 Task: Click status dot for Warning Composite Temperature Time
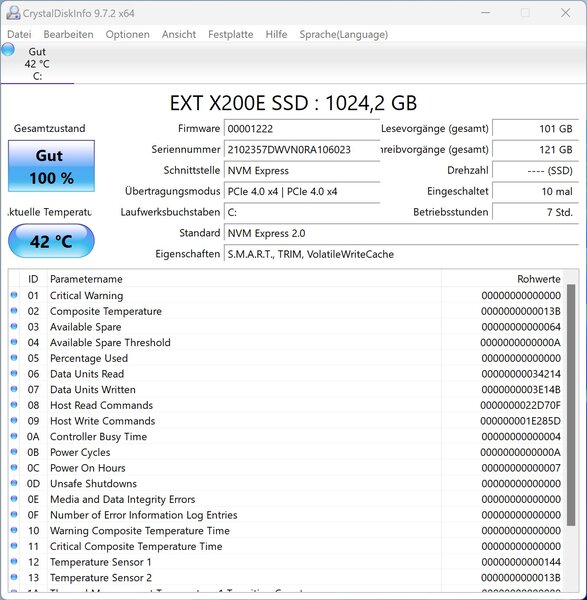click(x=14, y=530)
